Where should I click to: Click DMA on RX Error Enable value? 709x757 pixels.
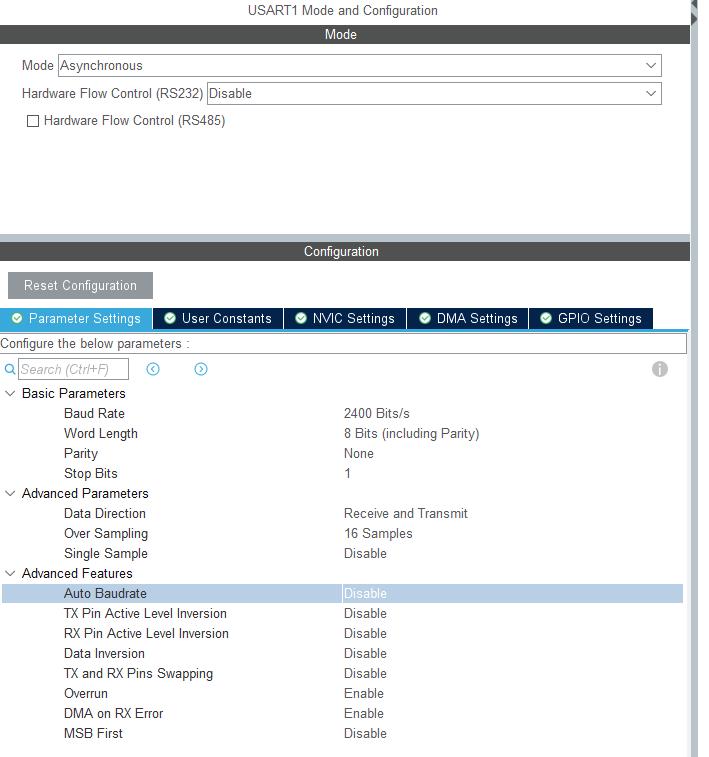pyautogui.click(x=363, y=714)
